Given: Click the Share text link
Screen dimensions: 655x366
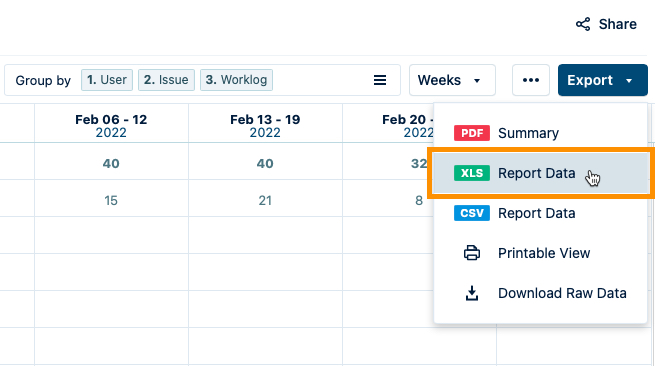Looking at the screenshot, I should pyautogui.click(x=617, y=24).
